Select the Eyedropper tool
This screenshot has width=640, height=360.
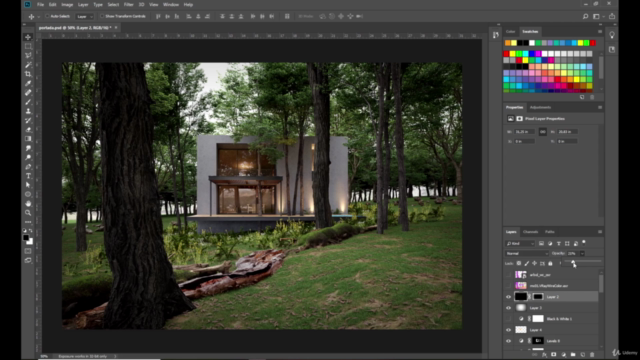point(28,83)
